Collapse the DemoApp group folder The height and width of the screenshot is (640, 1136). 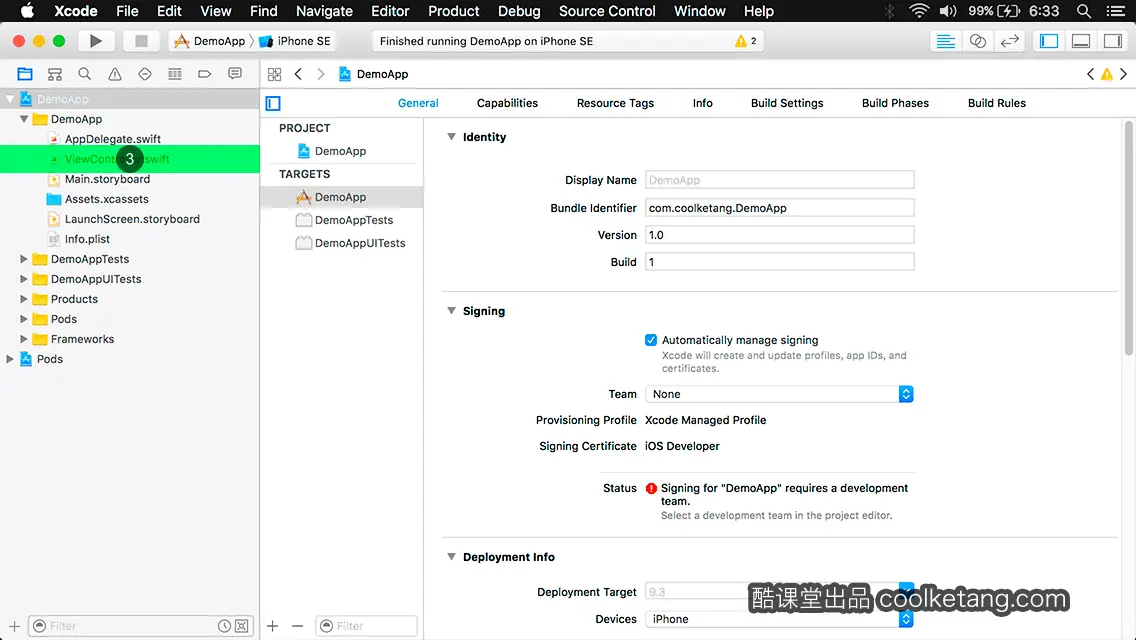click(x=24, y=119)
